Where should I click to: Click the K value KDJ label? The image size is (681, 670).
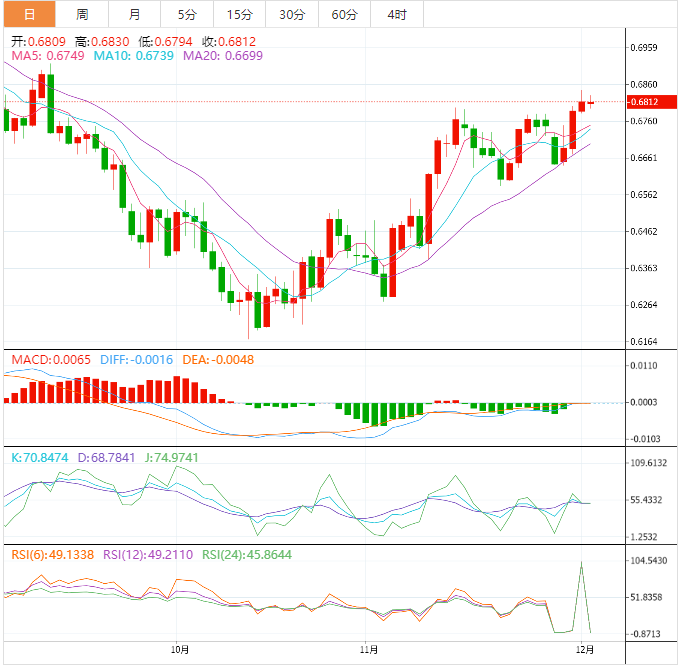40,458
